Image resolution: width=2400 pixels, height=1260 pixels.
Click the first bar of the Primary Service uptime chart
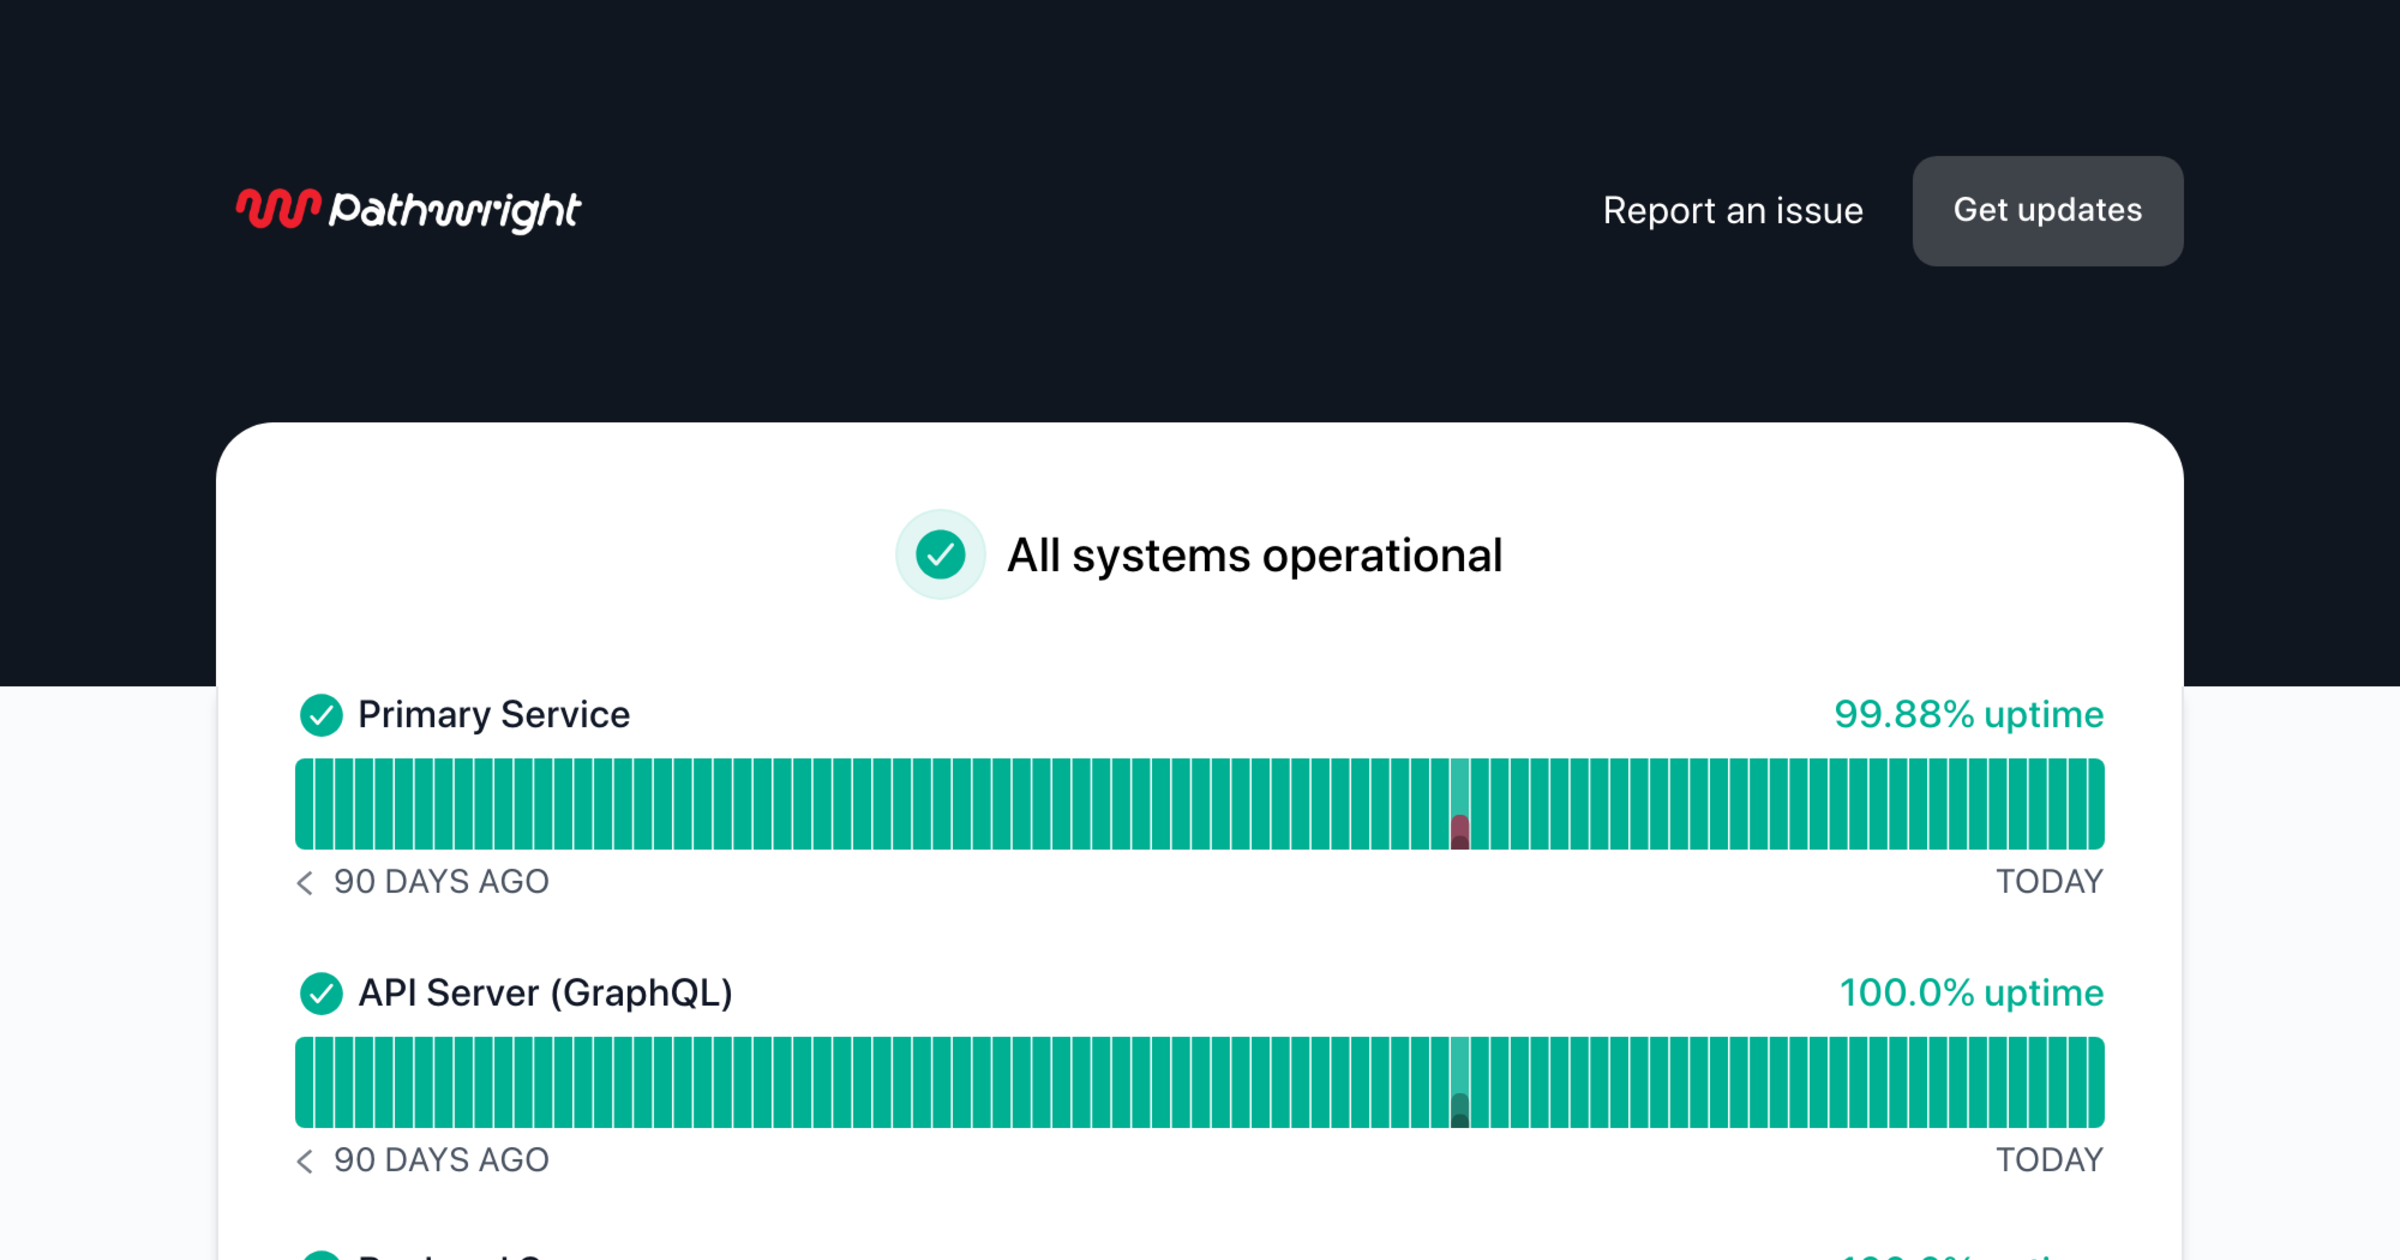[304, 804]
